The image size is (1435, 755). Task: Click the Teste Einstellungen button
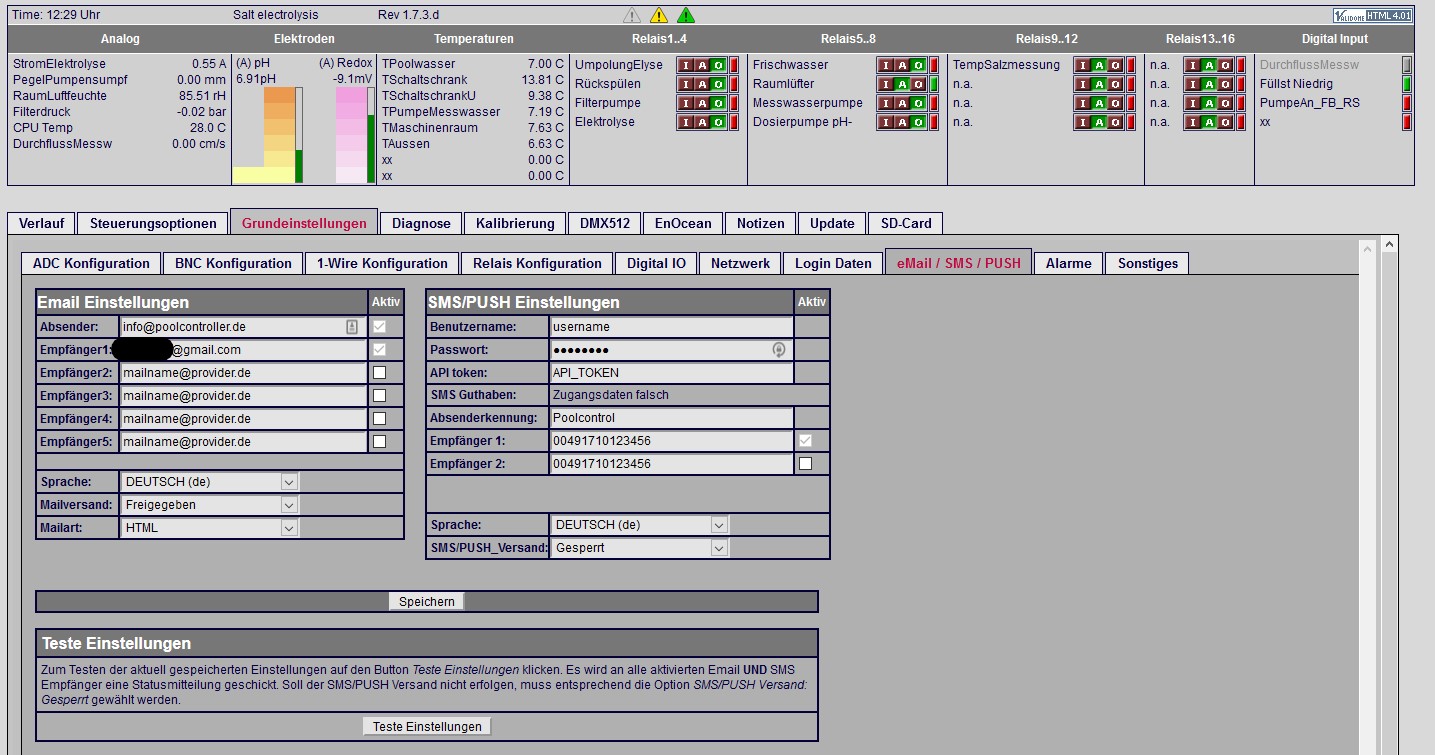point(427,727)
